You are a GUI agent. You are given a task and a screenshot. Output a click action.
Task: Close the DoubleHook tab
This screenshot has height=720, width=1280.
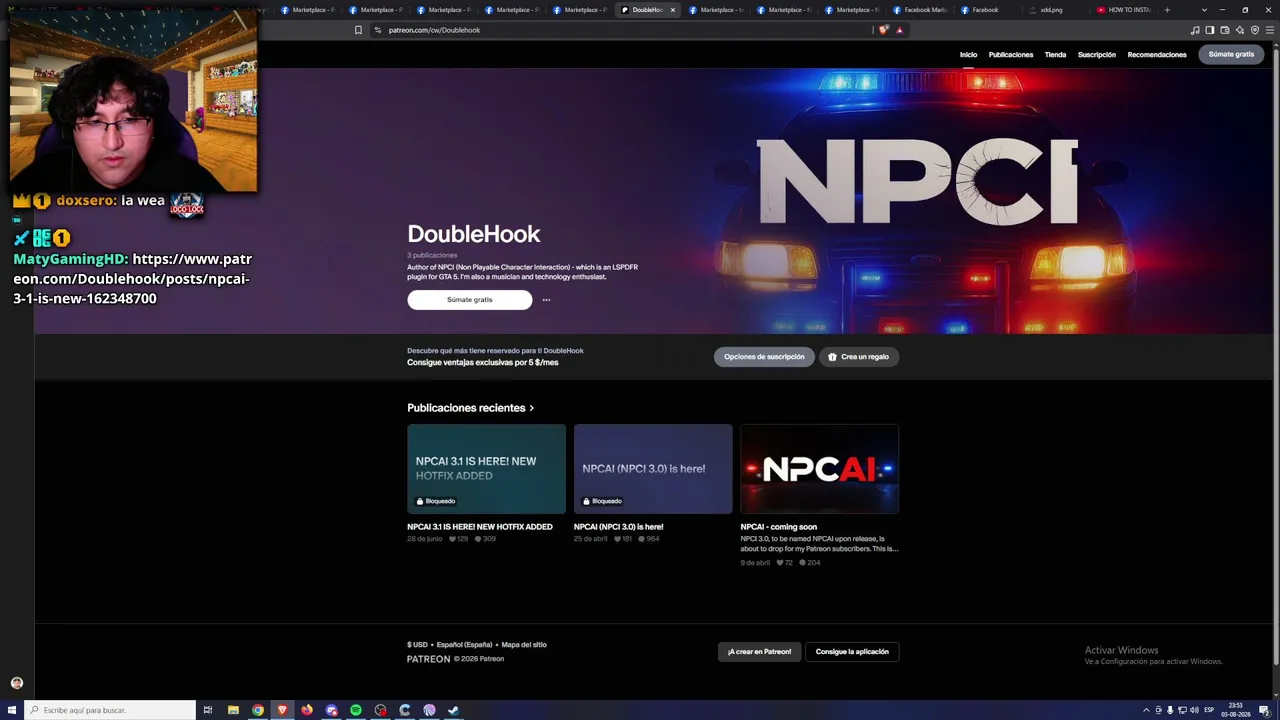tap(673, 10)
